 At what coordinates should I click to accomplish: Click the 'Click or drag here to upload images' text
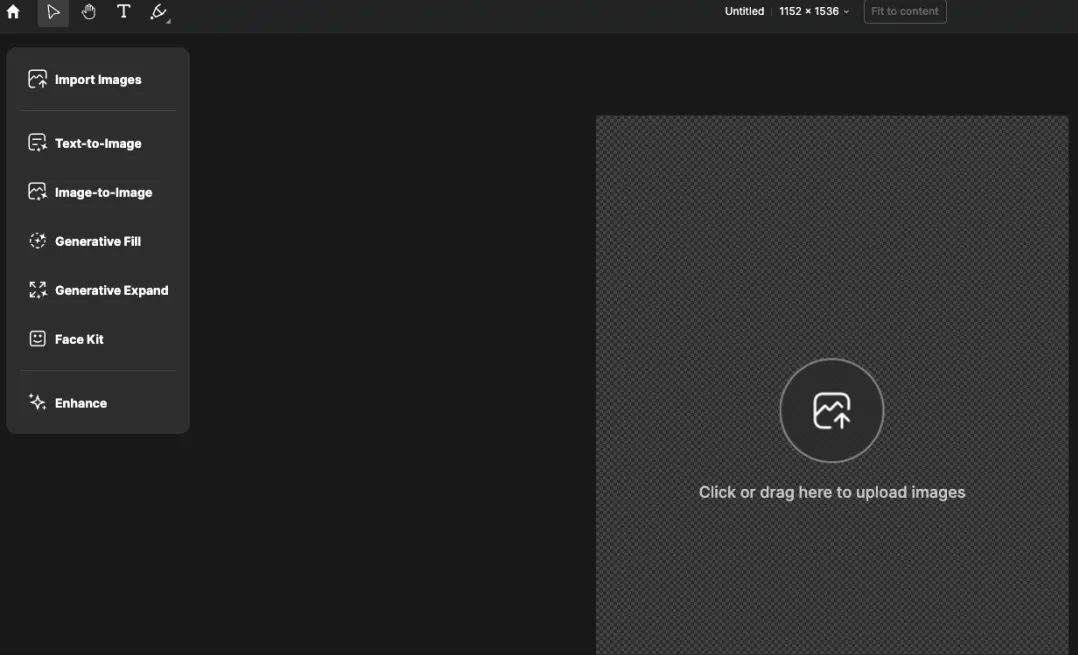pyautogui.click(x=831, y=492)
